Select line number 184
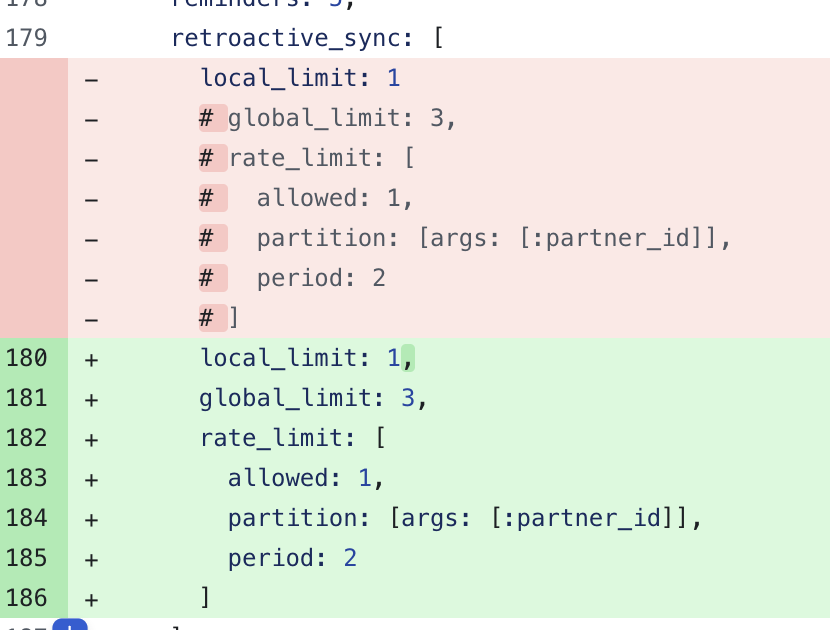Viewport: 830px width, 630px height. point(26,518)
